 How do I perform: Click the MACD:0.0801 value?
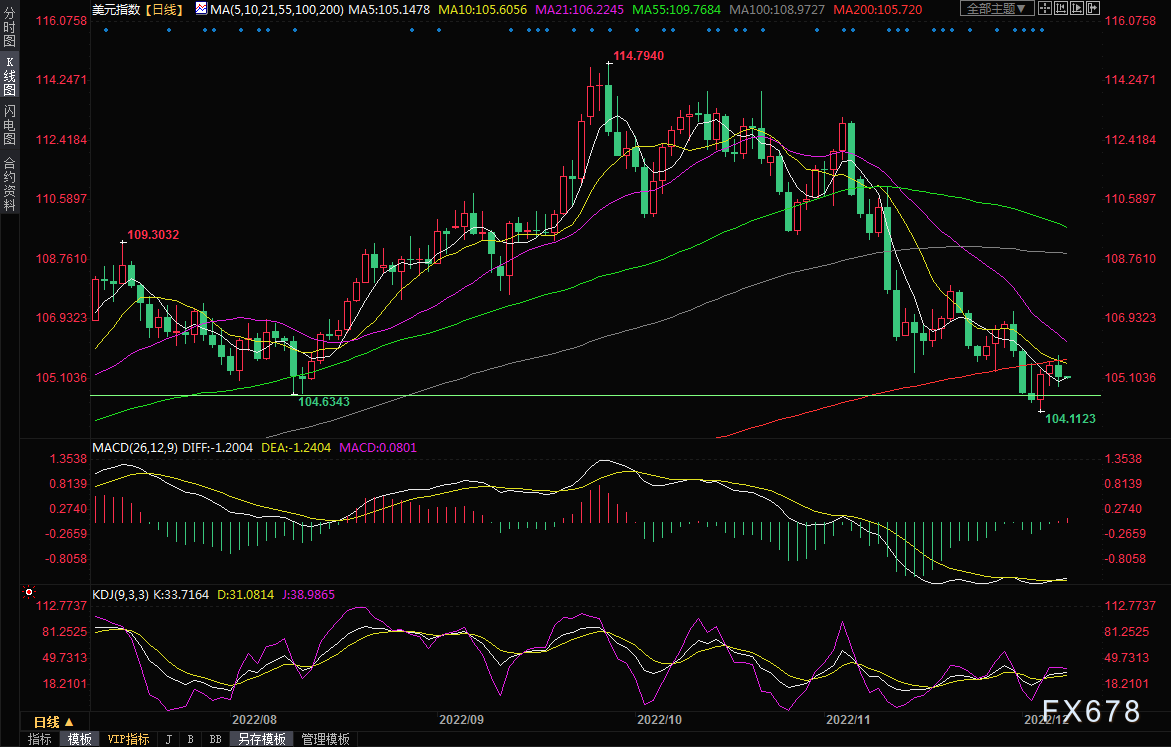tap(378, 447)
